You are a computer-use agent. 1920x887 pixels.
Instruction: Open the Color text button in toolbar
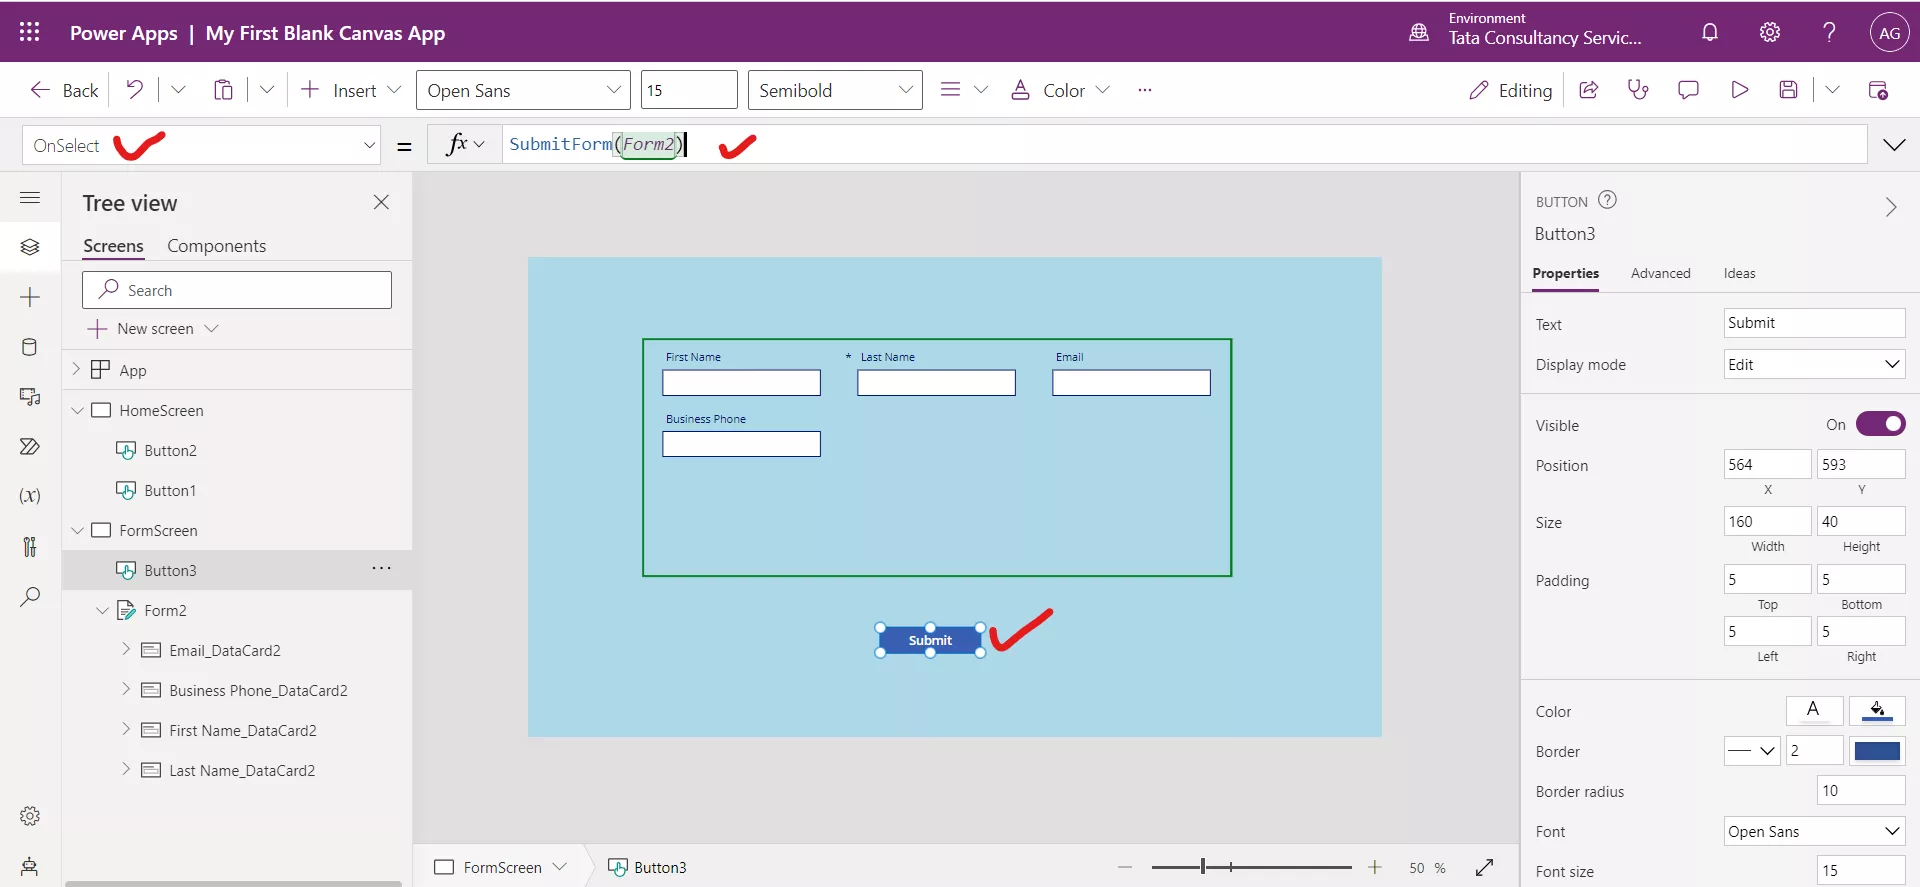[x=1060, y=90]
